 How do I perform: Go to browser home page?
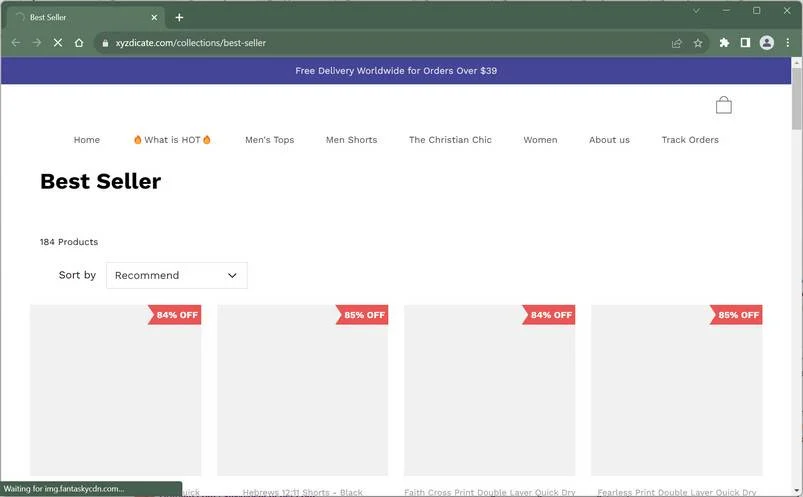click(x=79, y=43)
